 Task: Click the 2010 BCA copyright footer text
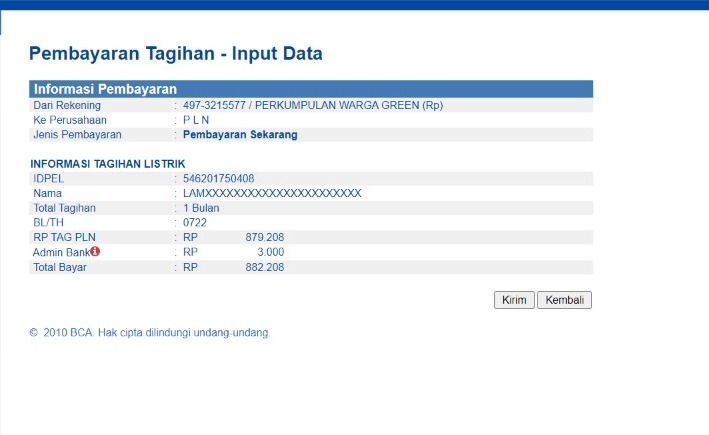click(150, 332)
